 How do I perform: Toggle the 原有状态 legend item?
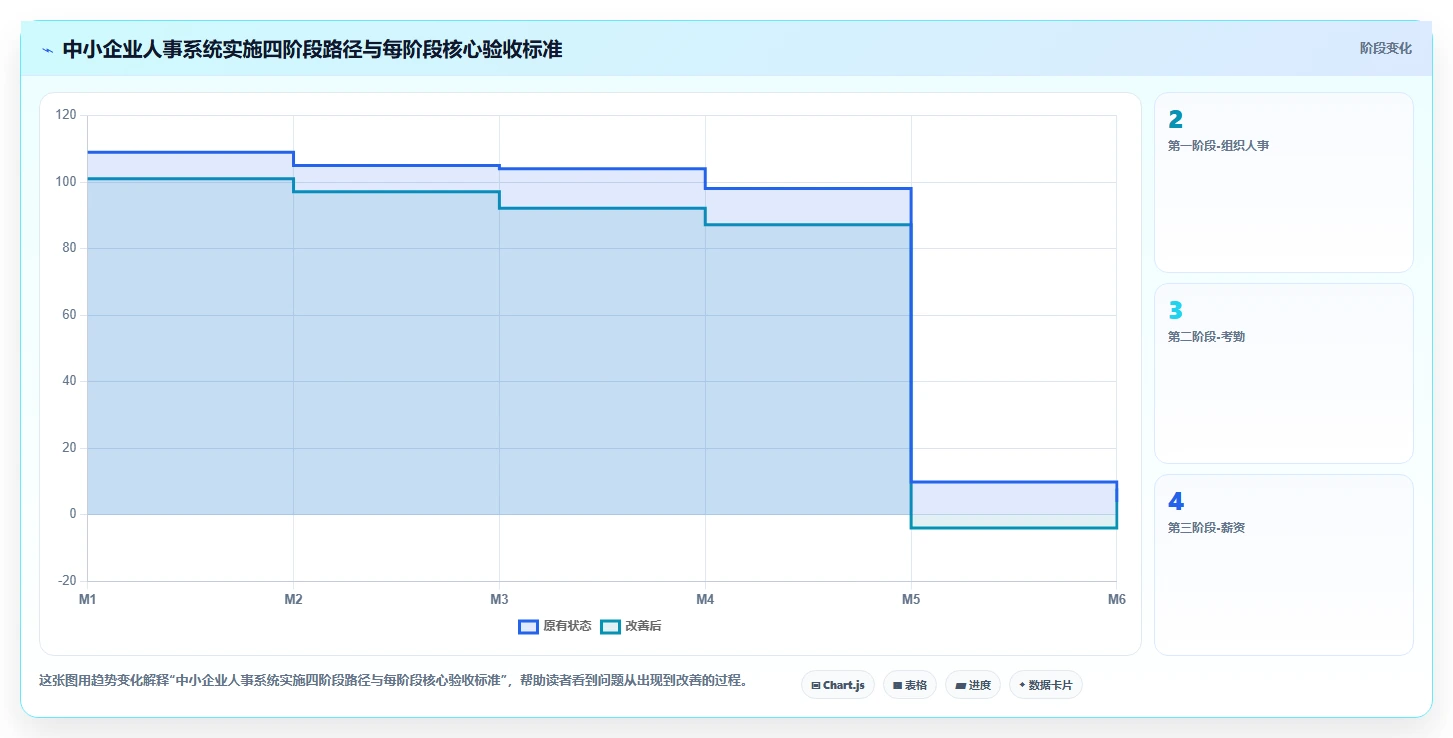(x=555, y=626)
